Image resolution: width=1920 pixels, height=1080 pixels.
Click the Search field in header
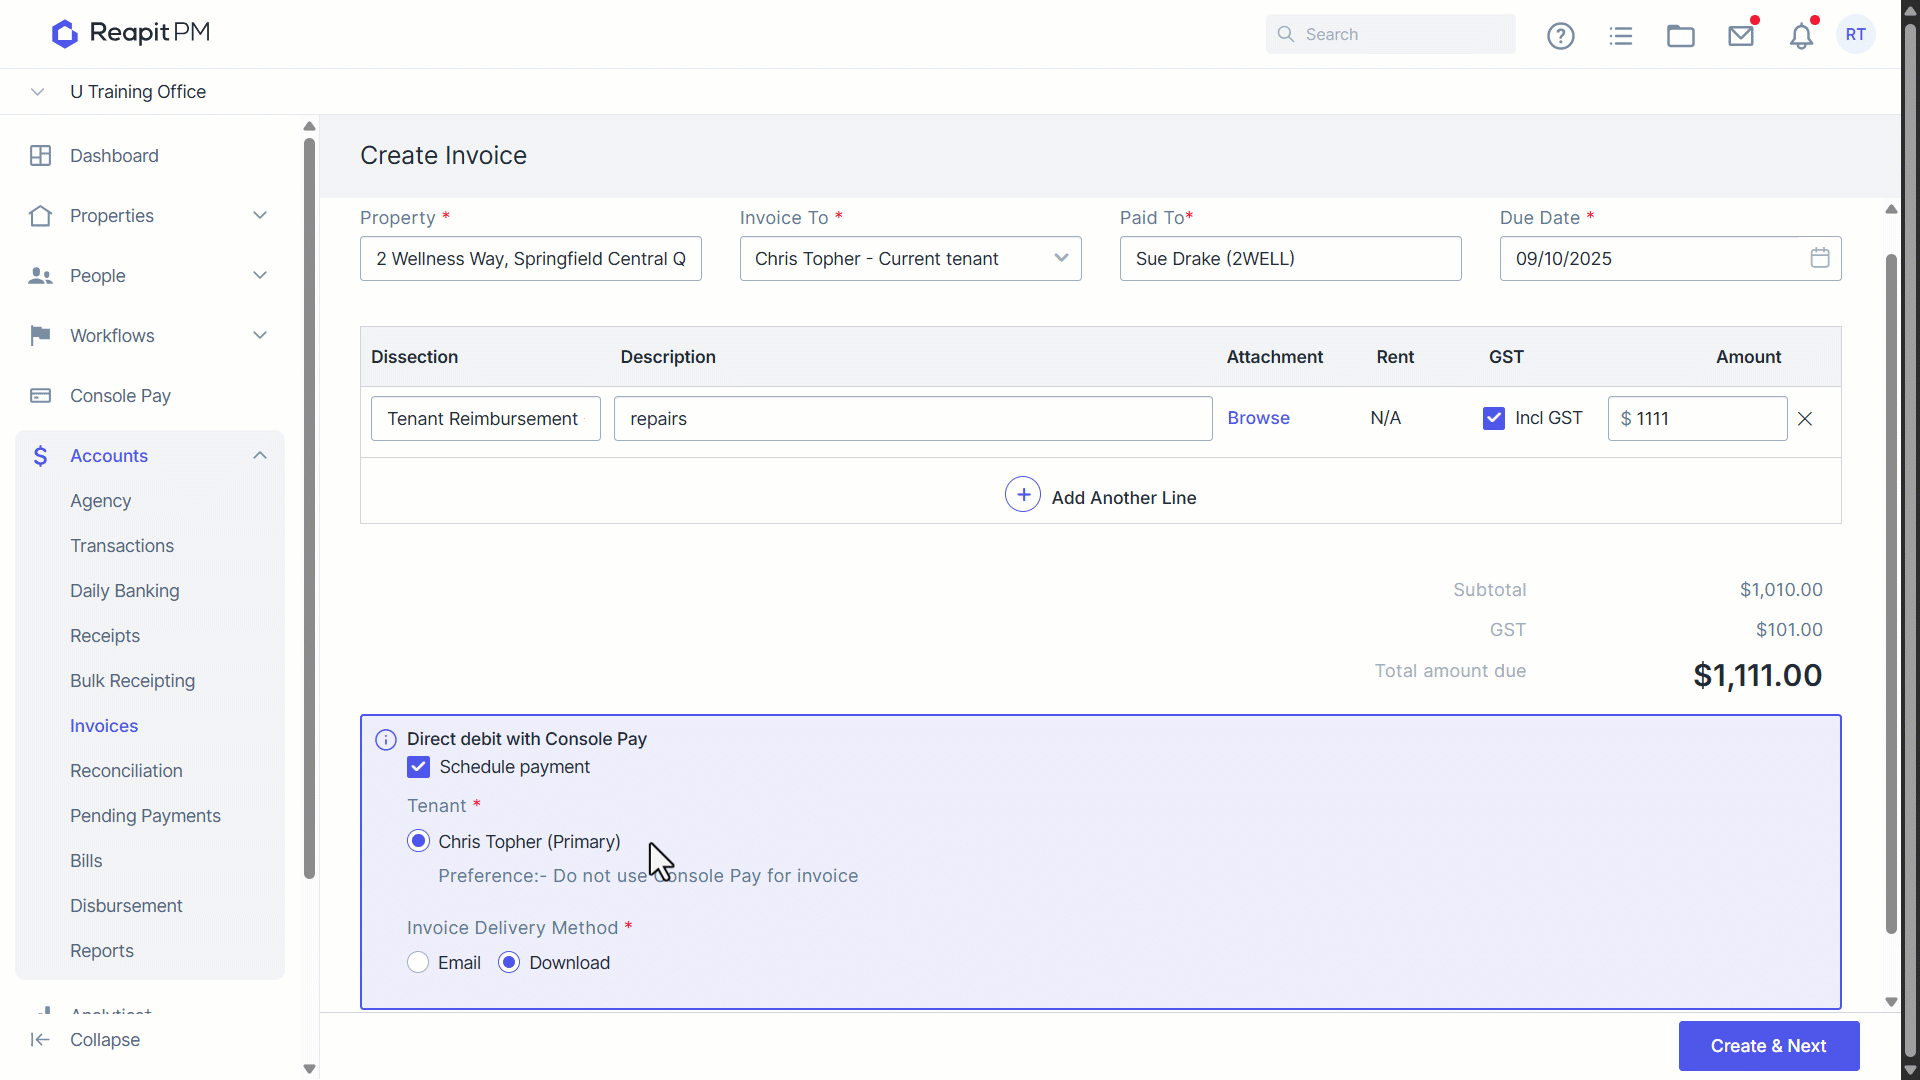(1390, 34)
